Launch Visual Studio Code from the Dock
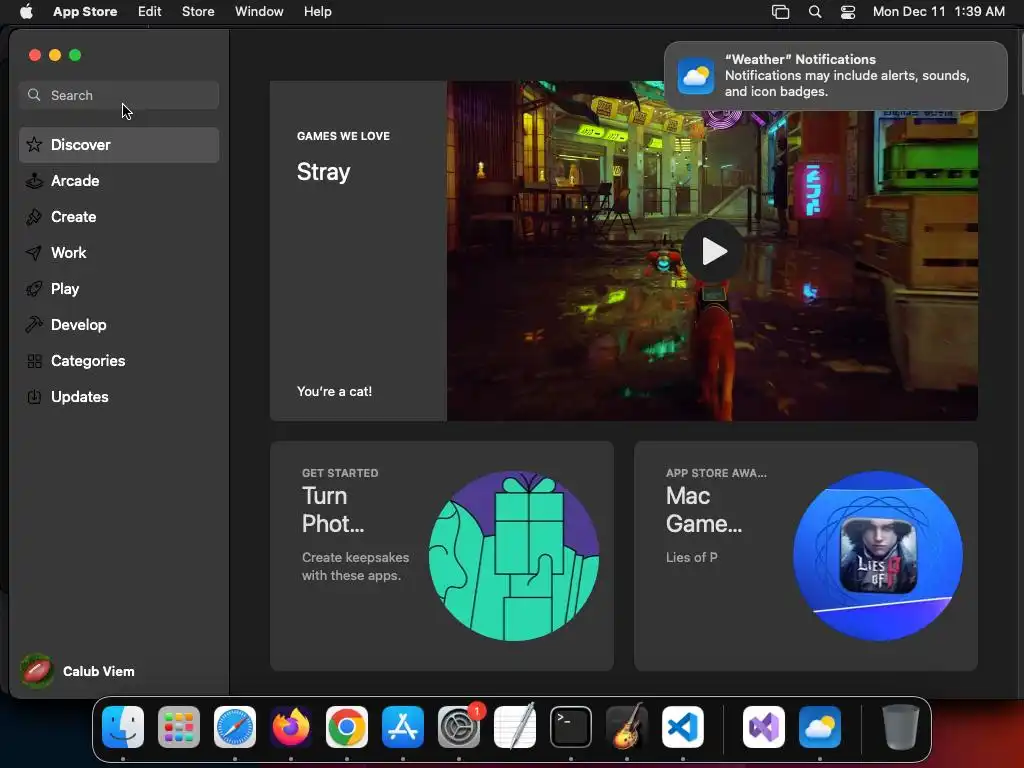Screen dimensions: 1024x768 (x=683, y=727)
